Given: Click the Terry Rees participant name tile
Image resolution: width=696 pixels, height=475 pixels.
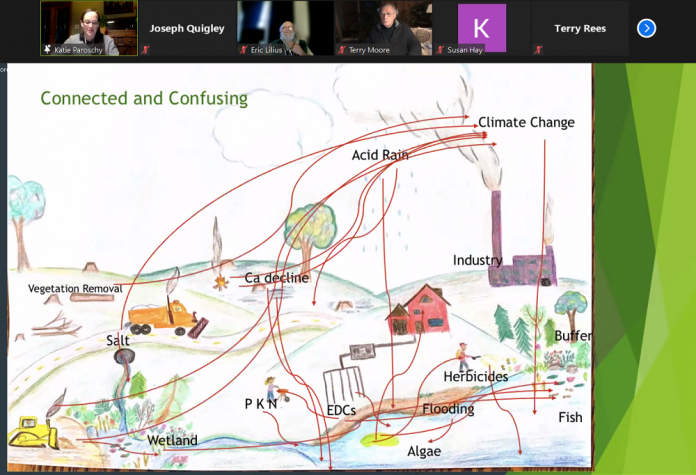Looking at the screenshot, I should tap(579, 28).
